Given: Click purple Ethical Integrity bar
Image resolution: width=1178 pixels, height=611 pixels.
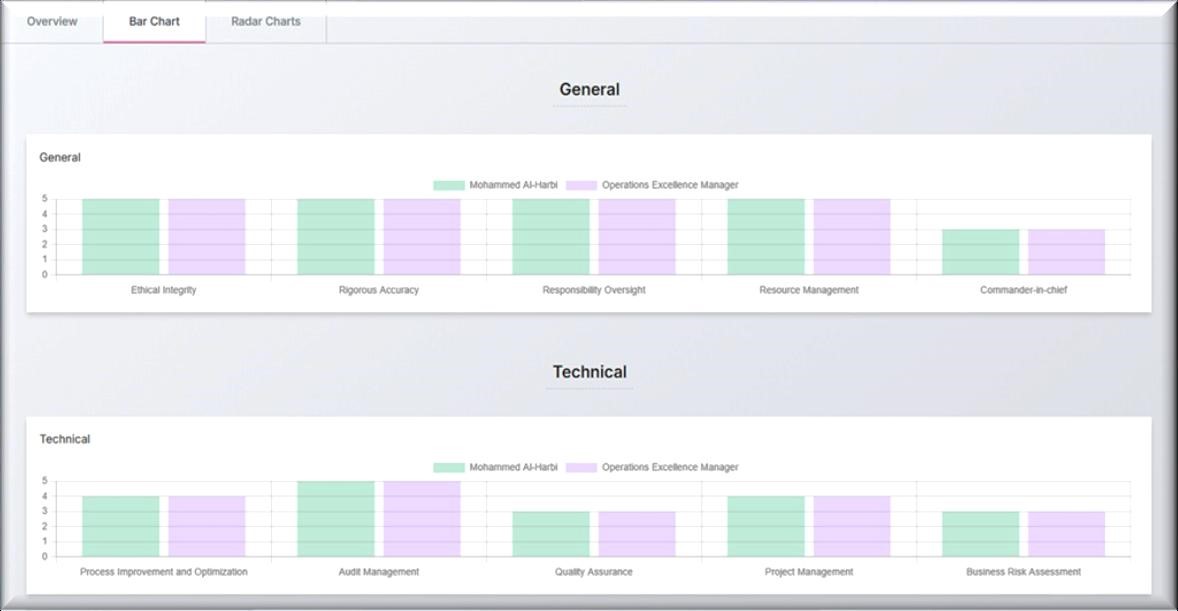Looking at the screenshot, I should [x=207, y=237].
